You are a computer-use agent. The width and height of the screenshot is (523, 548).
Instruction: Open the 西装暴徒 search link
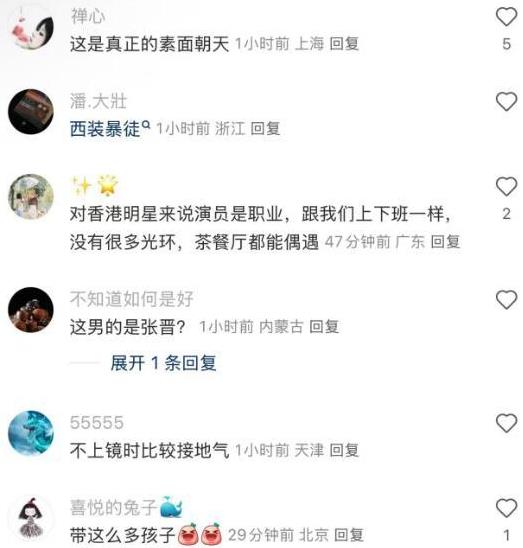tap(110, 128)
